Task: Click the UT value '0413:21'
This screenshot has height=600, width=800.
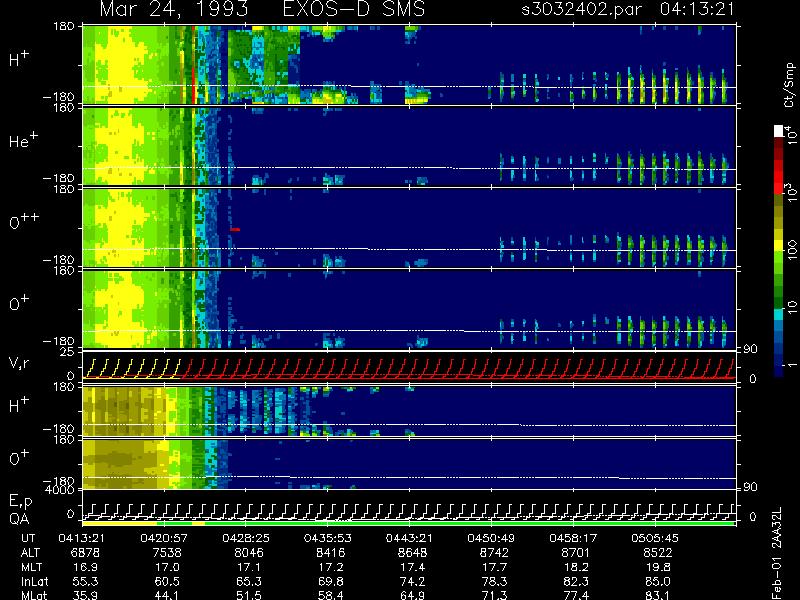Action: 82,538
